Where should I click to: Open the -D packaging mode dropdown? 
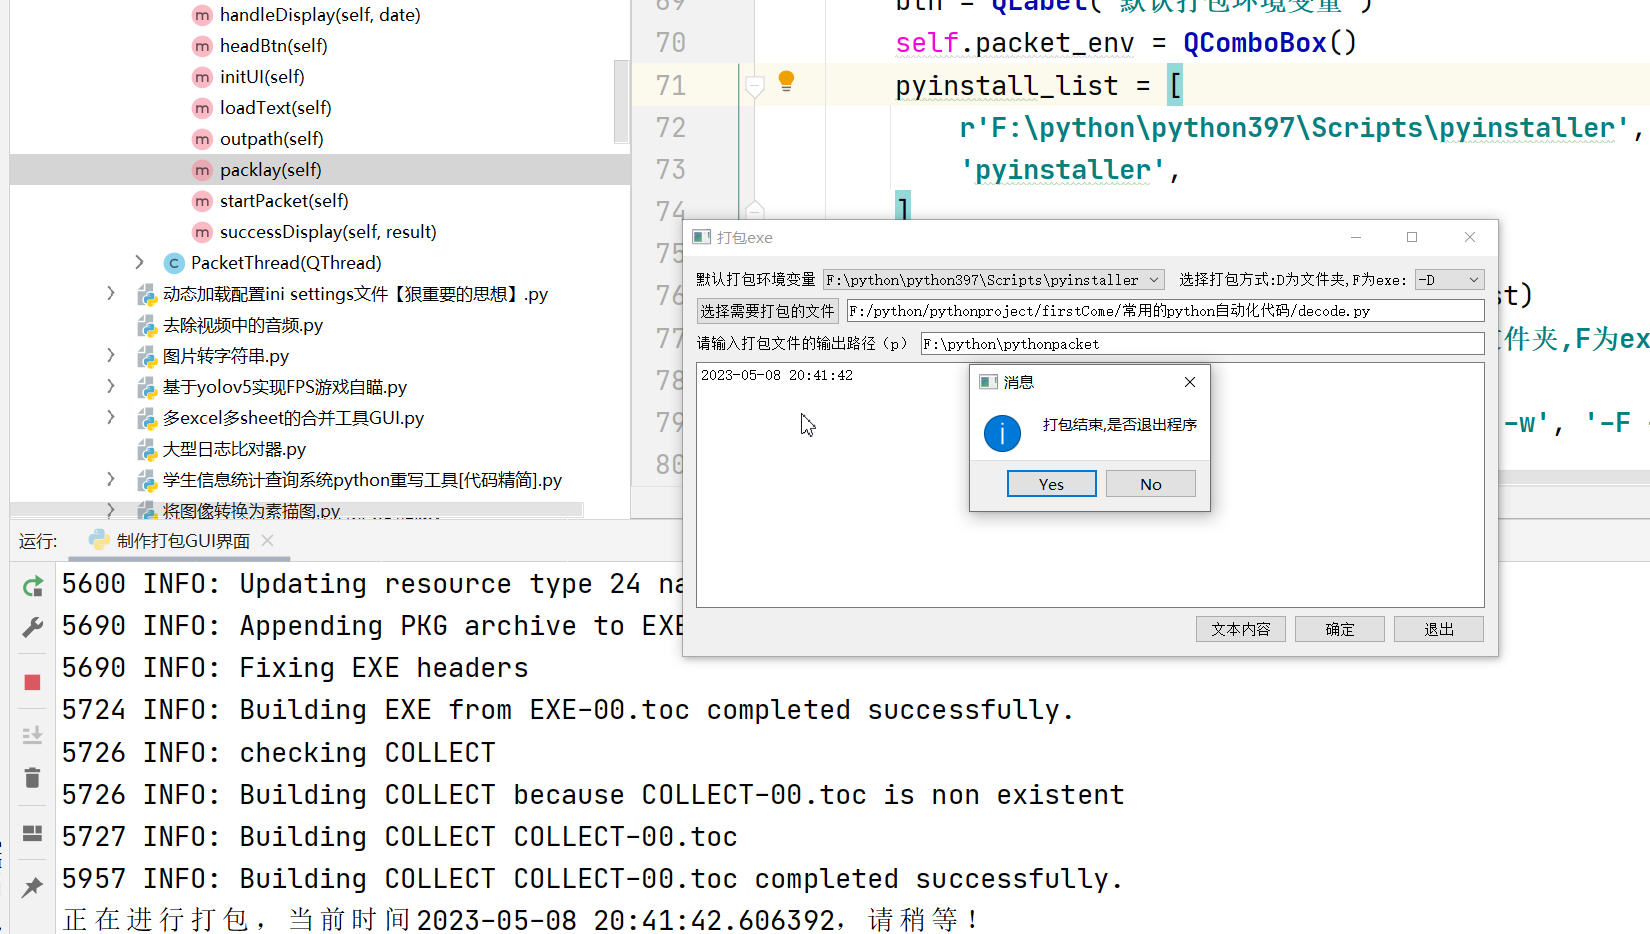point(1449,280)
